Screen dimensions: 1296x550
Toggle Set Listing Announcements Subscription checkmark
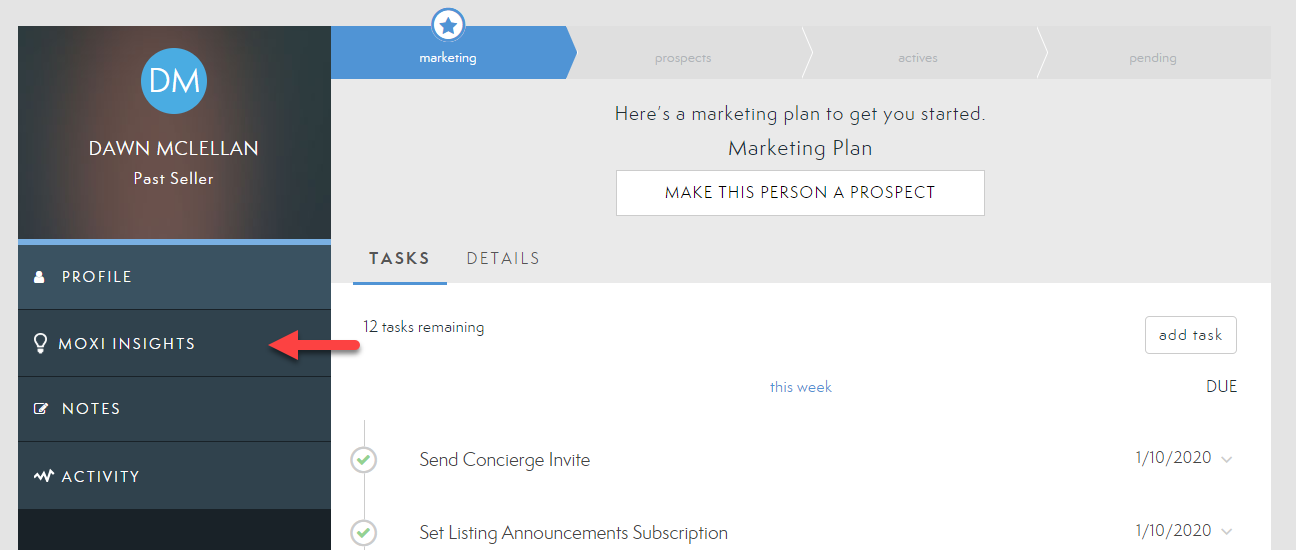(364, 532)
